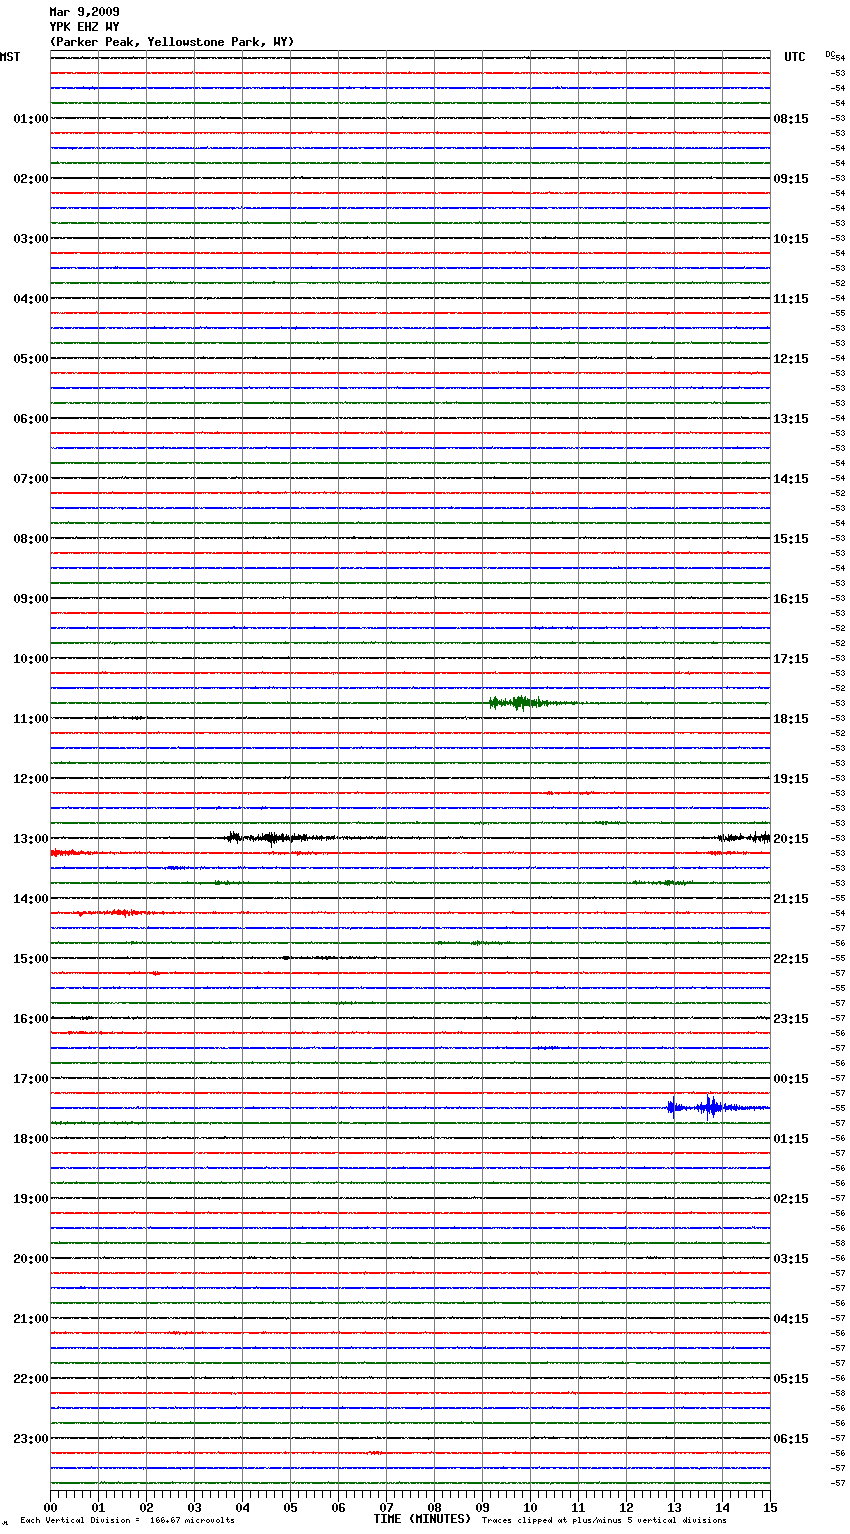This screenshot has width=850, height=1534.
Task: Click the "TIME (MINUTES)" axis title
Action: 422,1519
